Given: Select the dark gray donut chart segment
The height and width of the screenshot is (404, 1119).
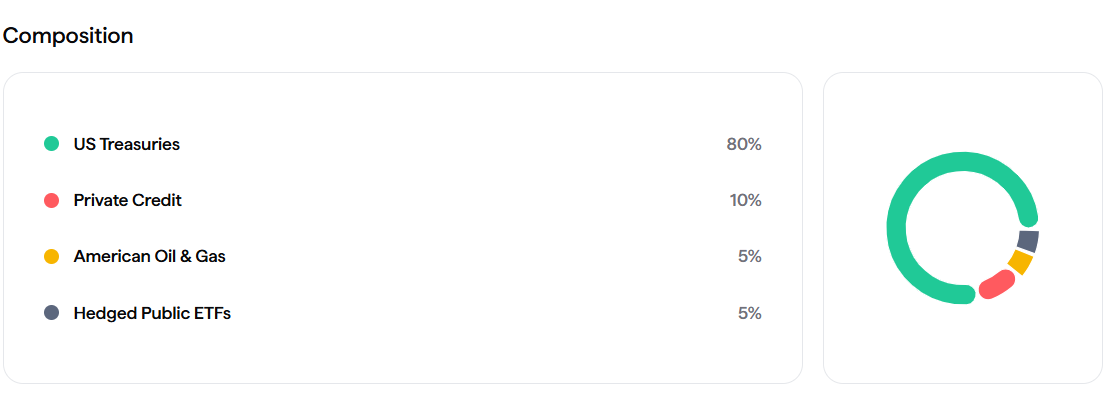Looking at the screenshot, I should point(1028,240).
